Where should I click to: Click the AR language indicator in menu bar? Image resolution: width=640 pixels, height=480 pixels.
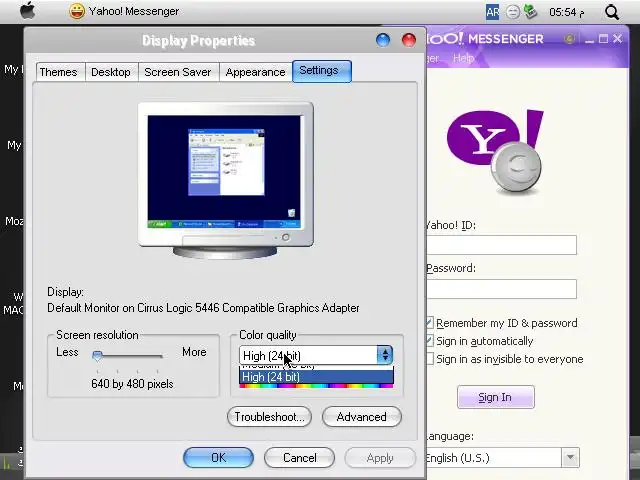click(493, 12)
